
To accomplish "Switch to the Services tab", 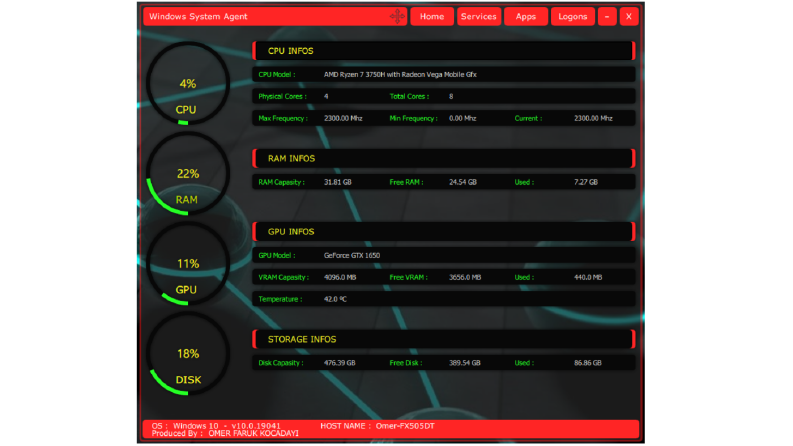I will tap(478, 16).
